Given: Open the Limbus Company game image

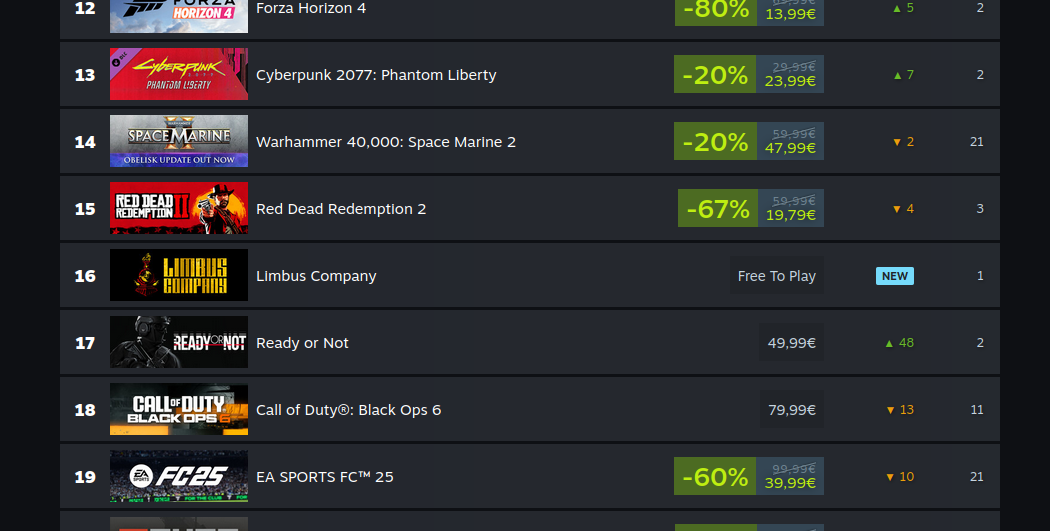Looking at the screenshot, I should coord(179,276).
